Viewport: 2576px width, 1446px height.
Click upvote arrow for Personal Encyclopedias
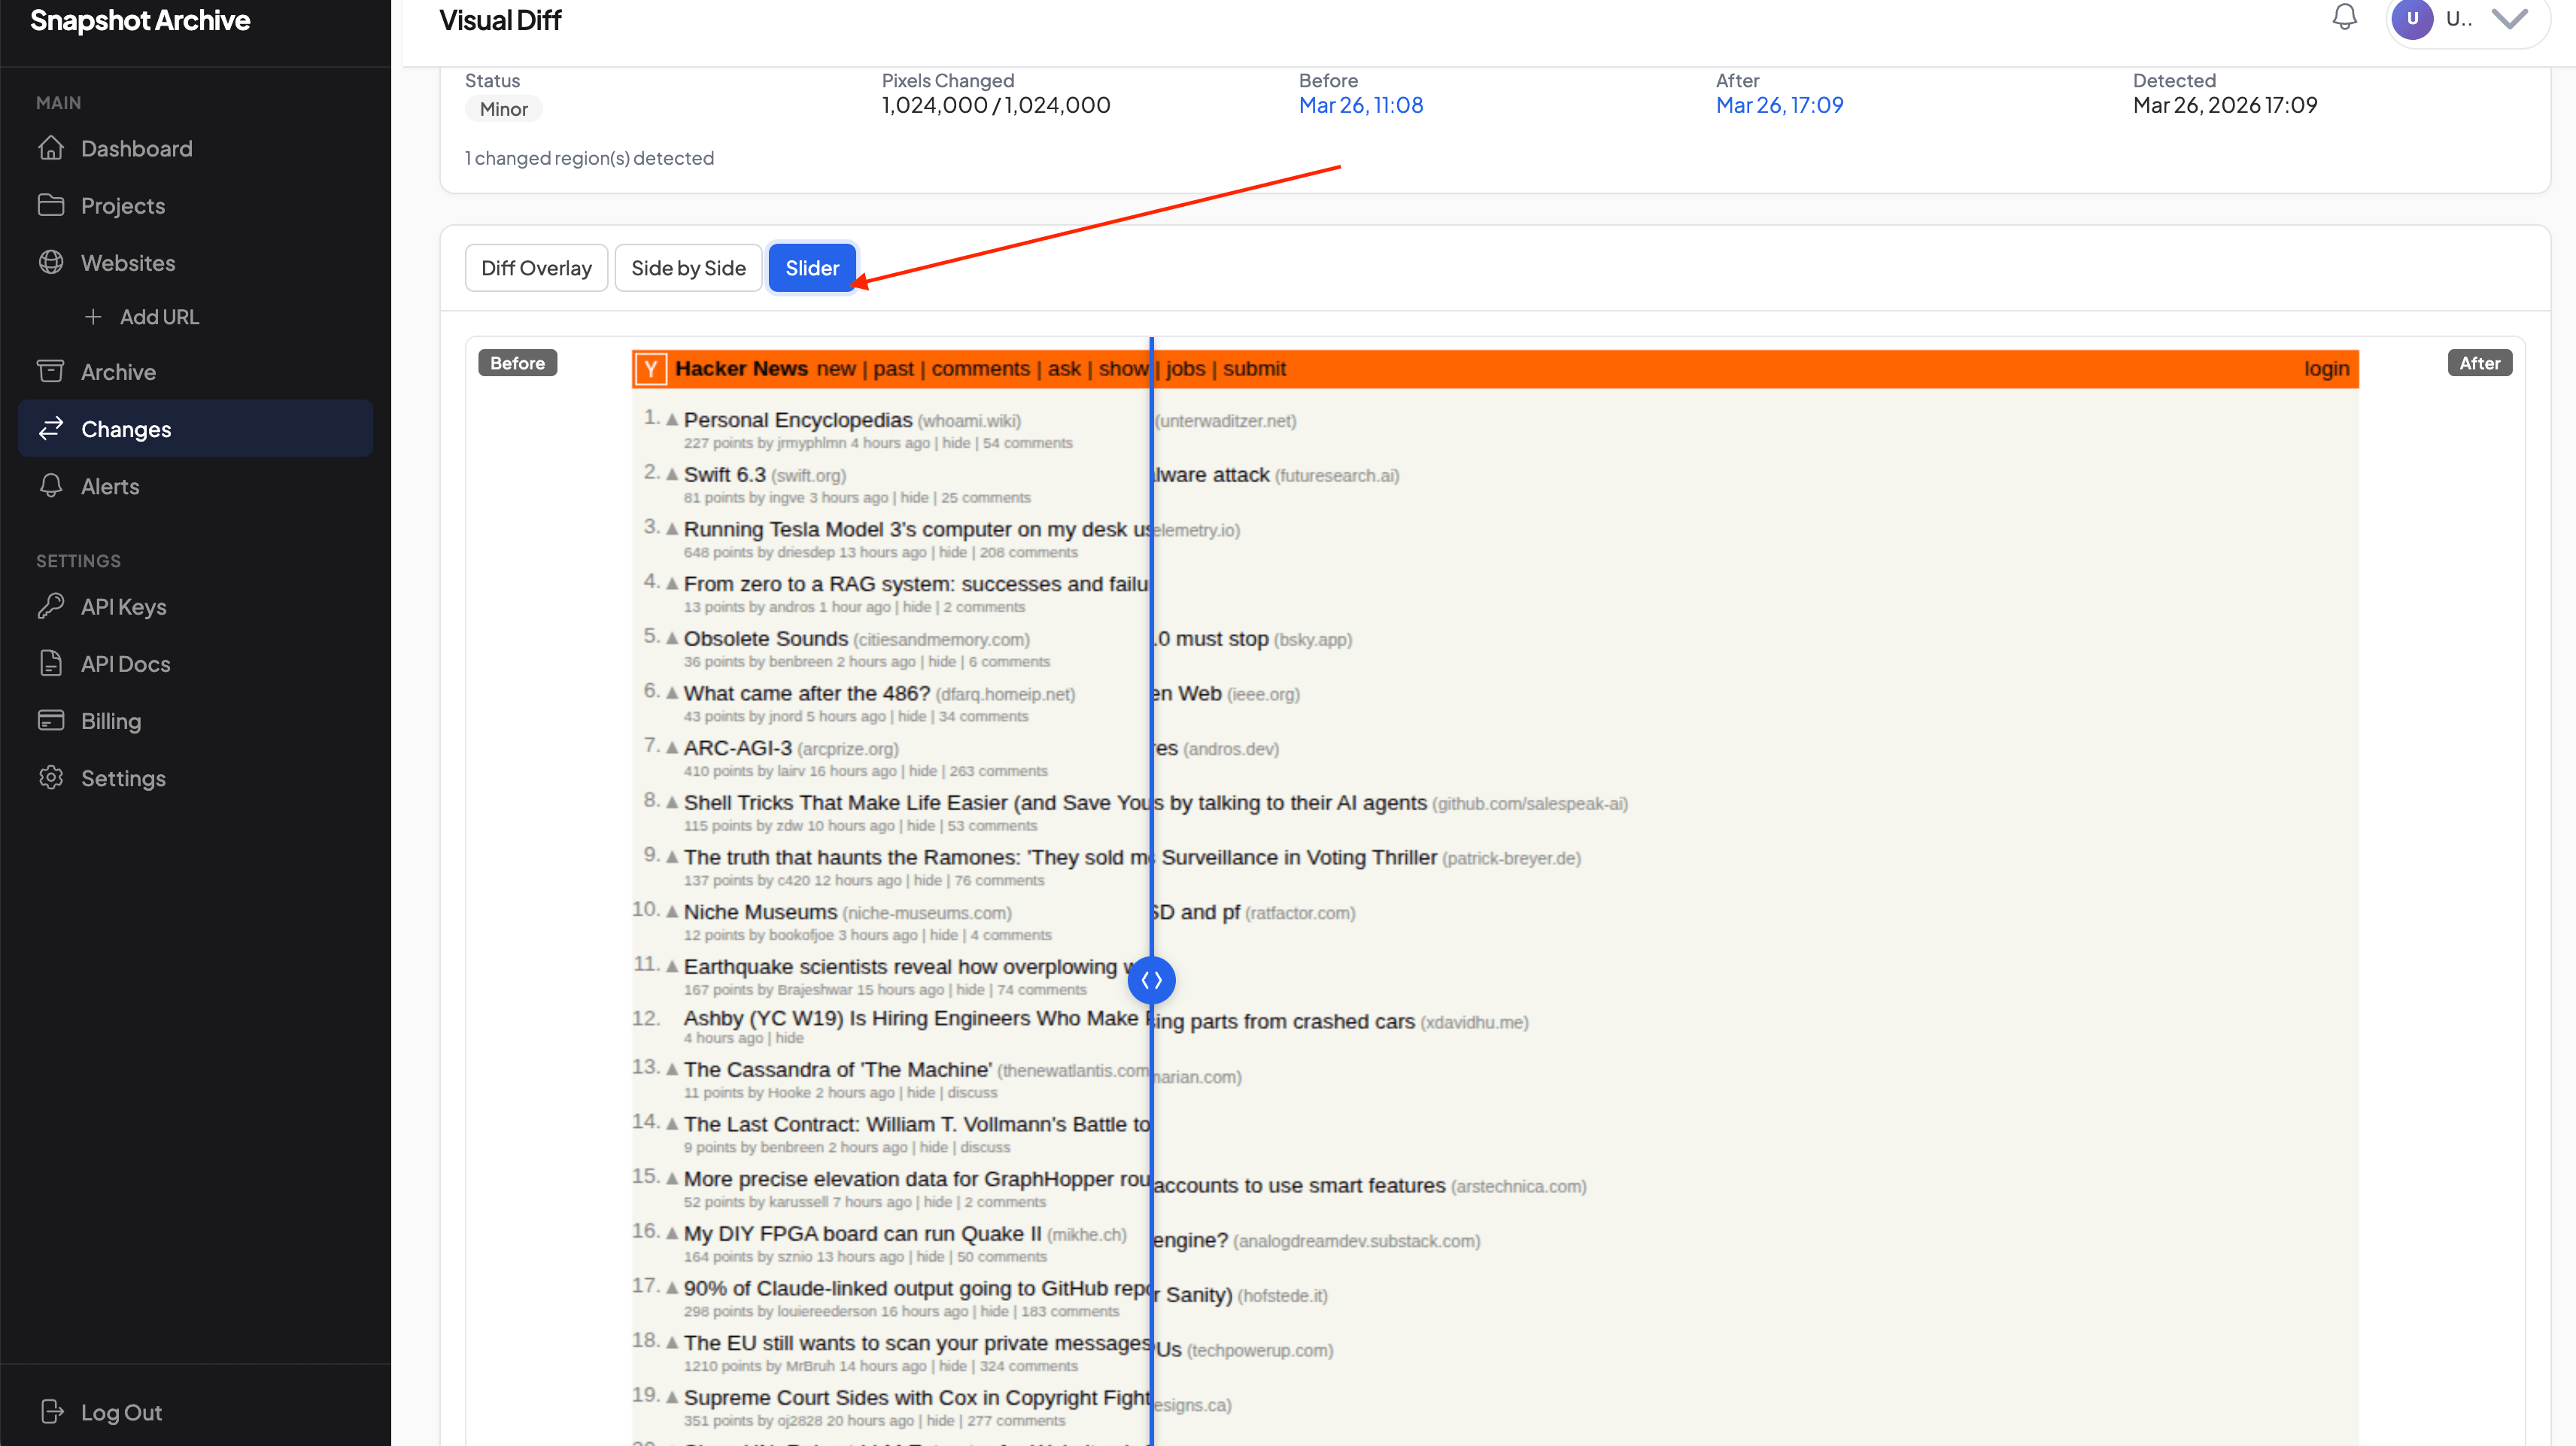click(x=672, y=419)
